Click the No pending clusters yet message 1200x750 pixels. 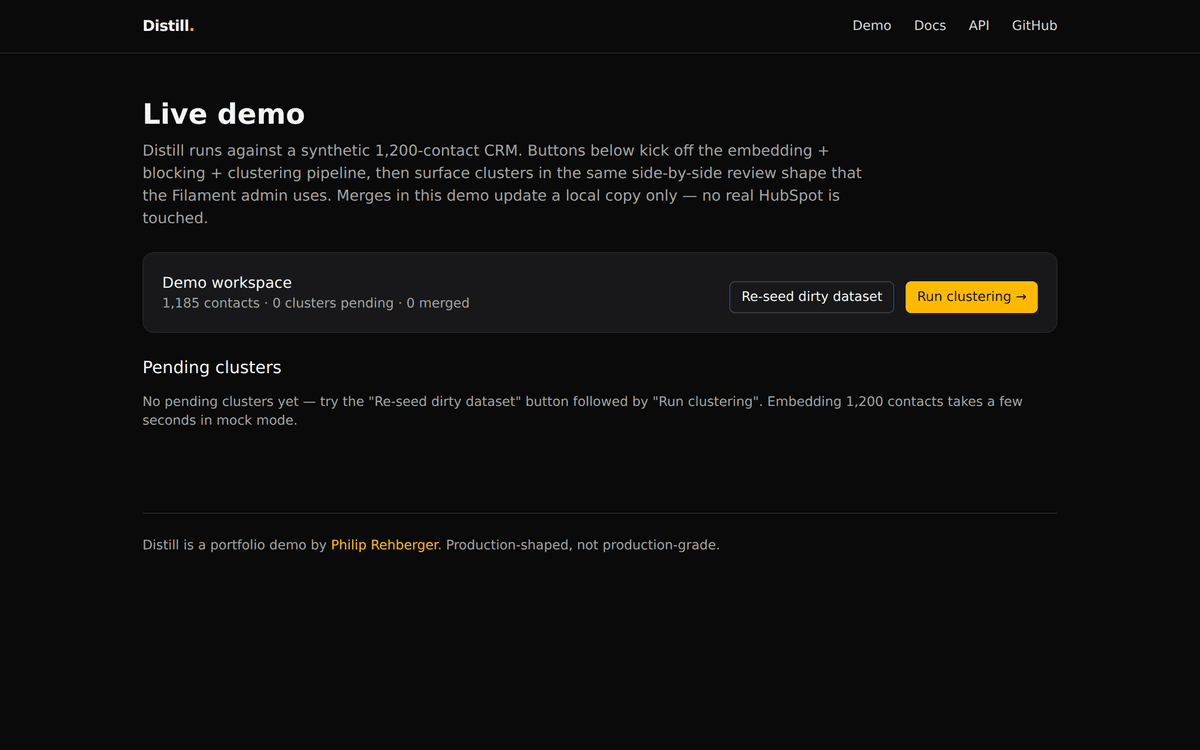(x=583, y=411)
